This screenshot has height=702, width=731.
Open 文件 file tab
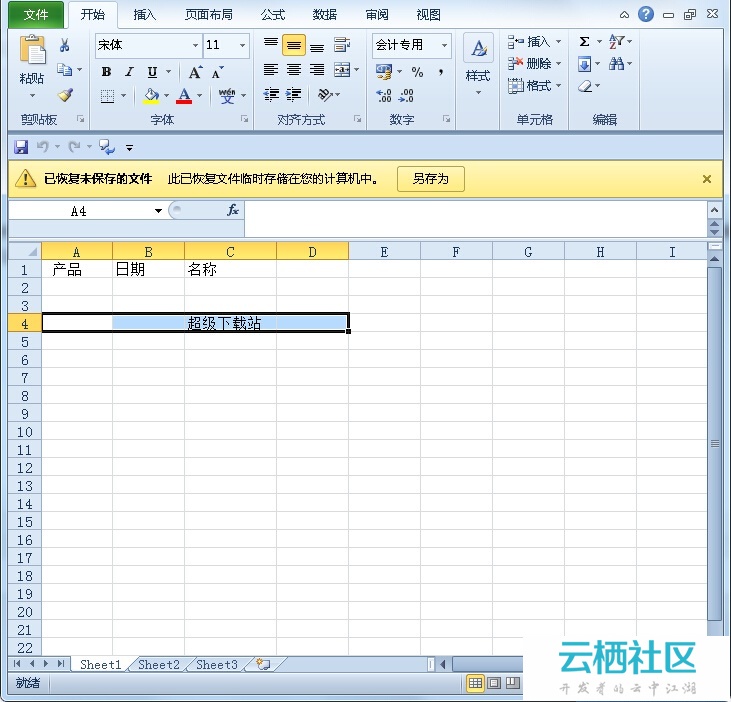(x=36, y=15)
